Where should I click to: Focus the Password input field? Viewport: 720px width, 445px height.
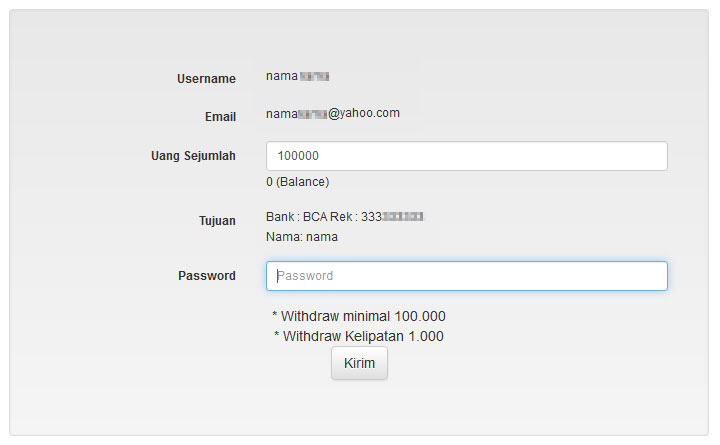[x=466, y=276]
